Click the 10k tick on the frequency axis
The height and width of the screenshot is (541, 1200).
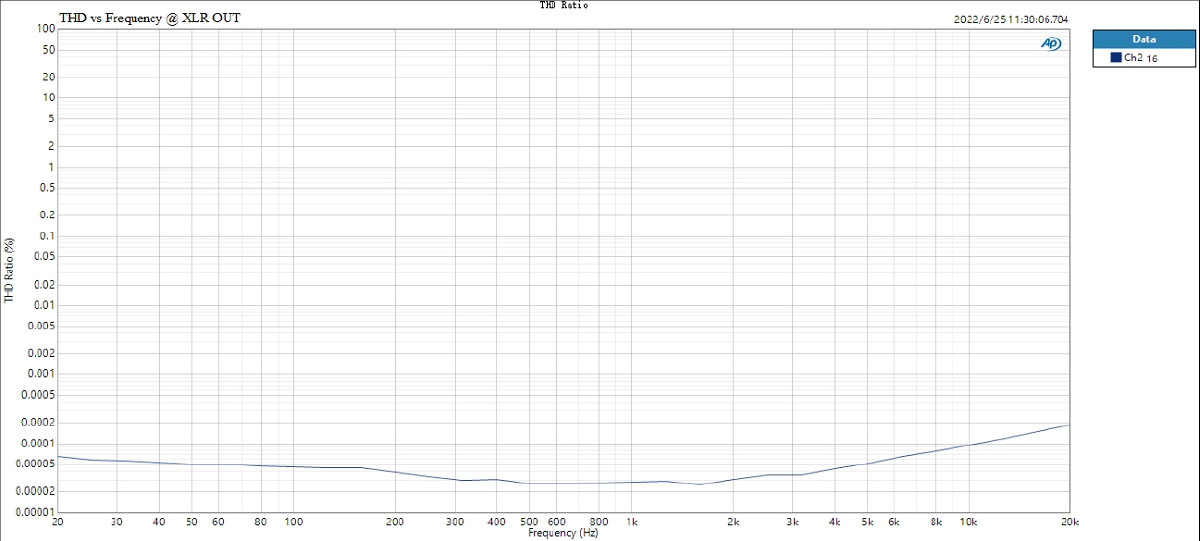pyautogui.click(x=968, y=522)
